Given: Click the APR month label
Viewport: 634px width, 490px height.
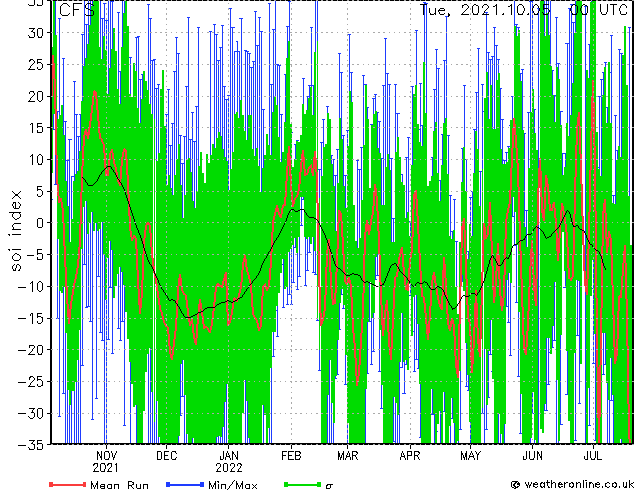Looking at the screenshot, I should (410, 456).
